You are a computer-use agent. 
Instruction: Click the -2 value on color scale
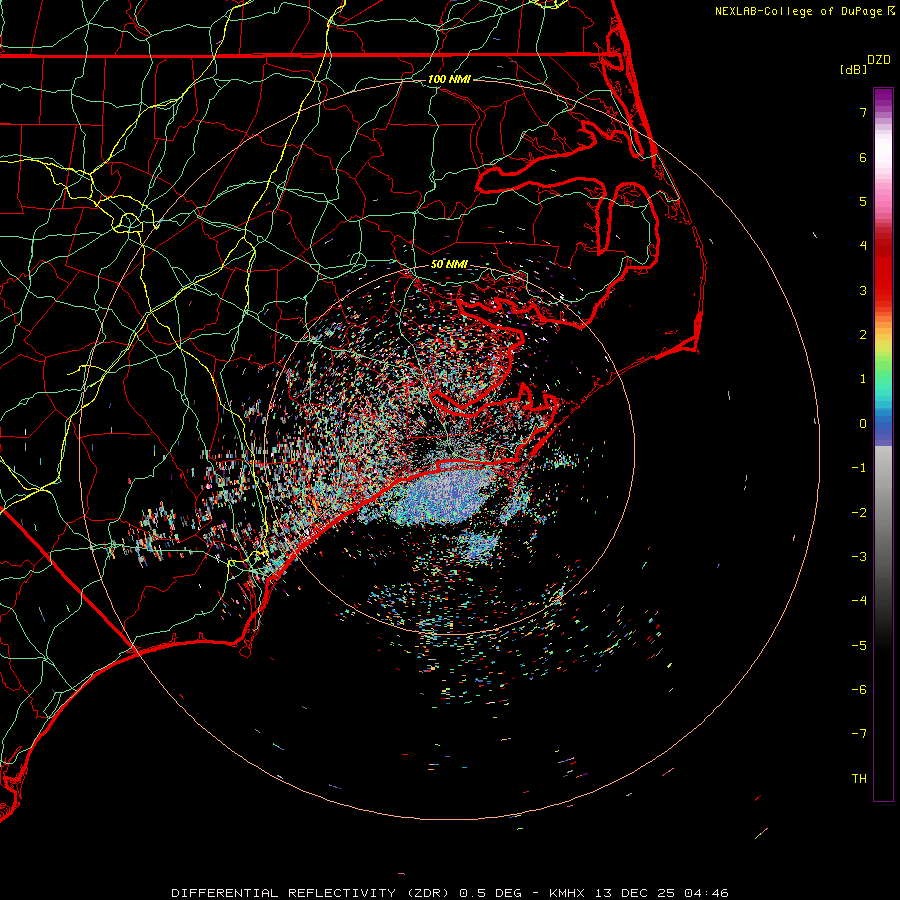pos(859,513)
